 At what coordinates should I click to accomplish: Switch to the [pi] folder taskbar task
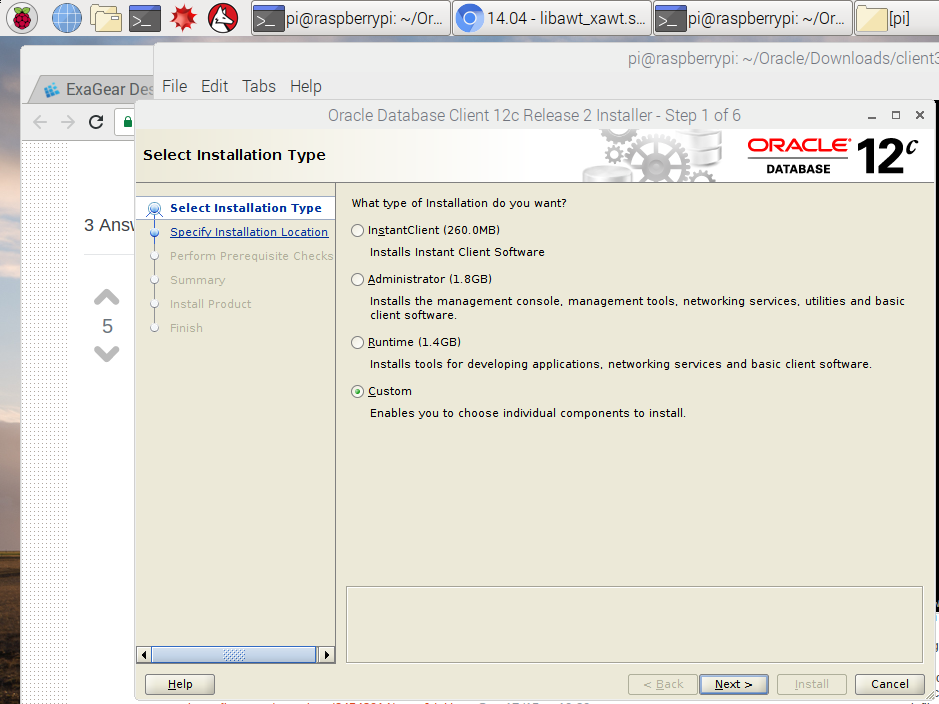click(x=896, y=19)
